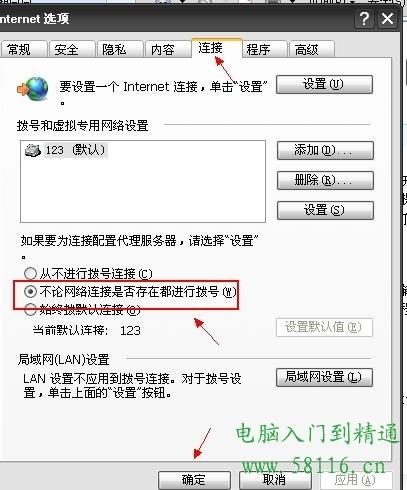Open the 高级 tab
Screen dimensions: 407x490
312,50
